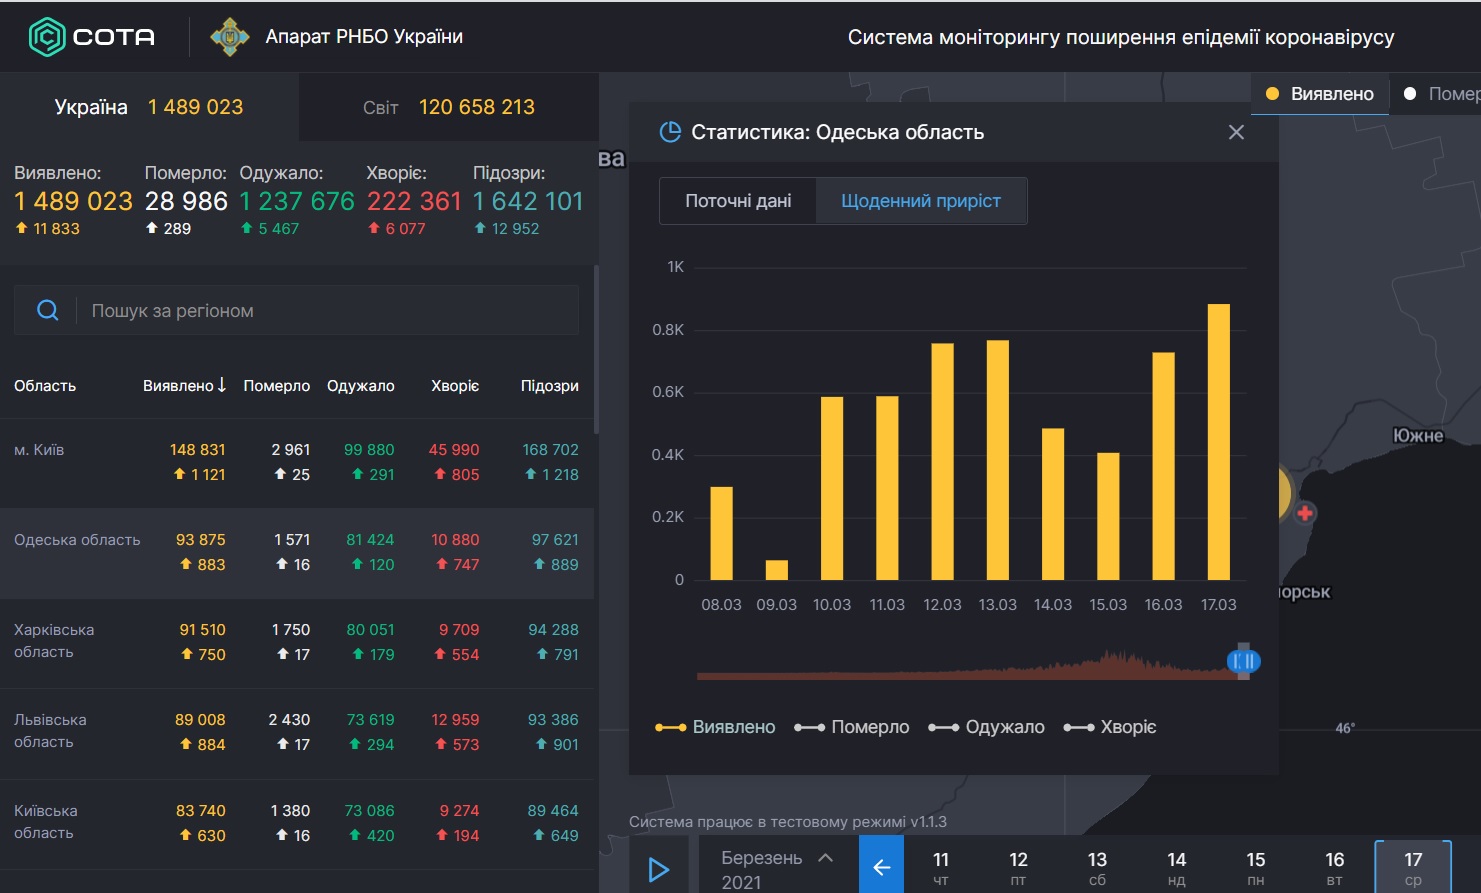Close the Odesa region statistics panel
The image size is (1481, 893).
pyautogui.click(x=1236, y=132)
